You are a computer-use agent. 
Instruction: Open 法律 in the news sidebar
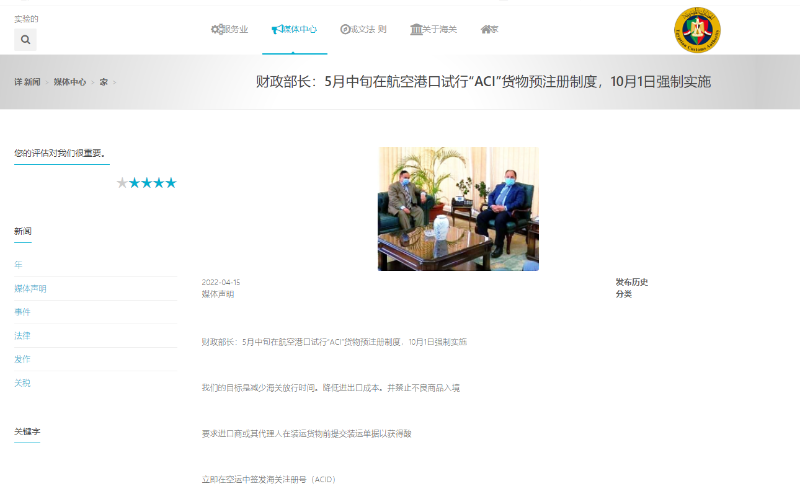tap(22, 335)
